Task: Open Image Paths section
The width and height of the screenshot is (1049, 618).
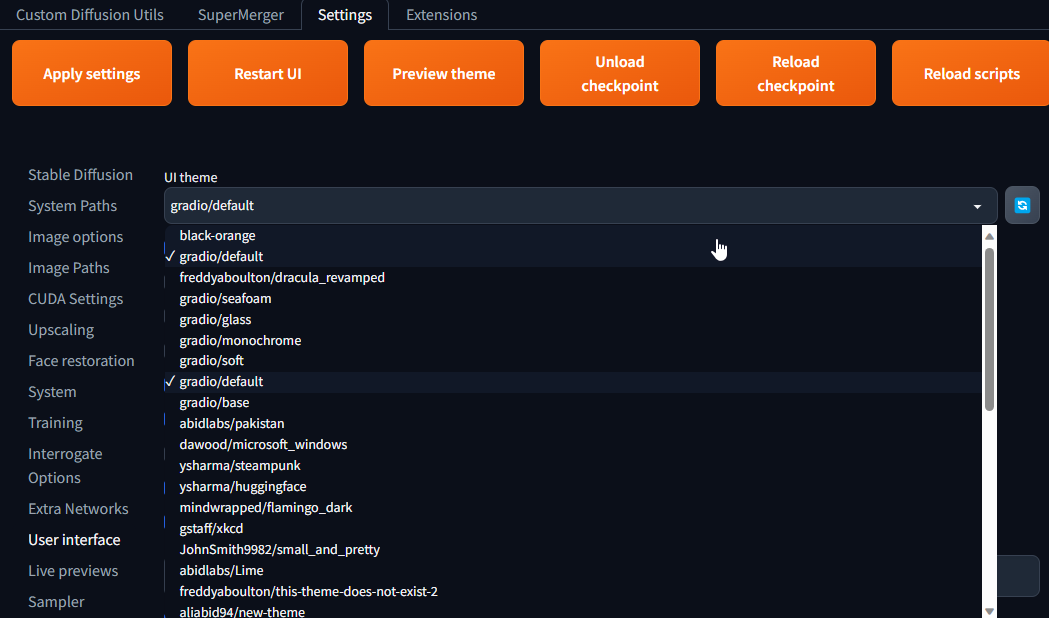Action: click(x=68, y=268)
